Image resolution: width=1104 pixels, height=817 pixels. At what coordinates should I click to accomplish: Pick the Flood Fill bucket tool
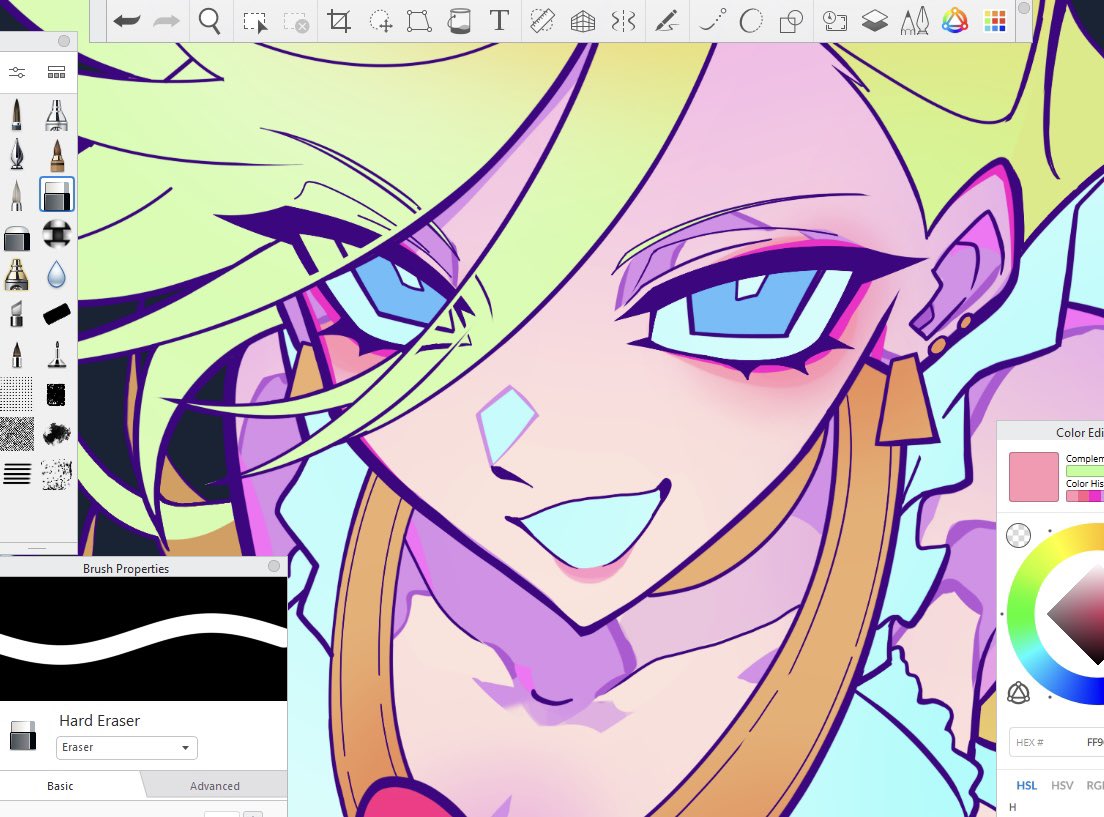point(459,21)
